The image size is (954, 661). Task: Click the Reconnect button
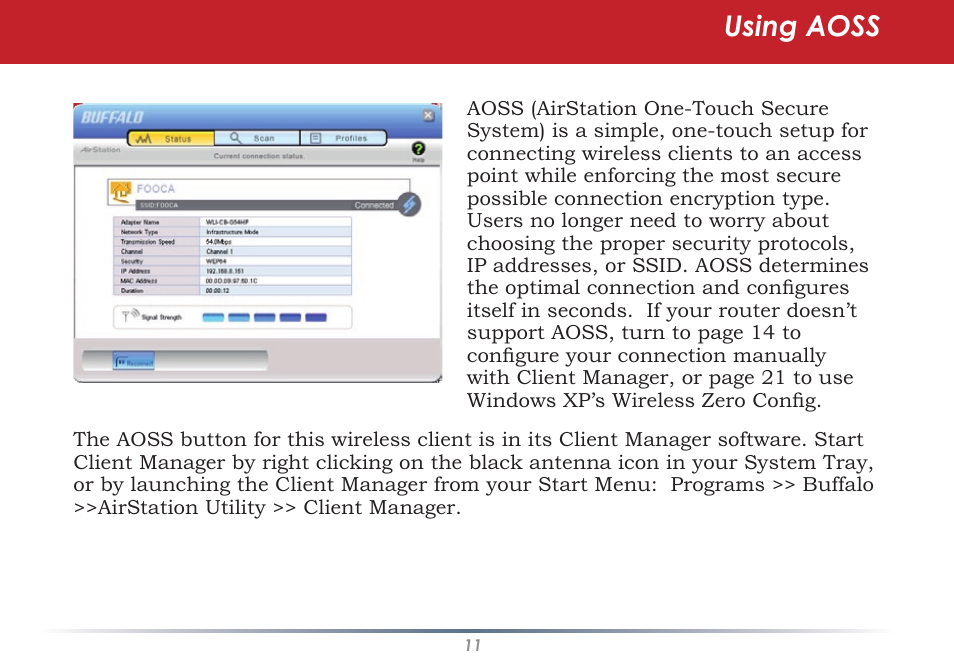(x=134, y=361)
